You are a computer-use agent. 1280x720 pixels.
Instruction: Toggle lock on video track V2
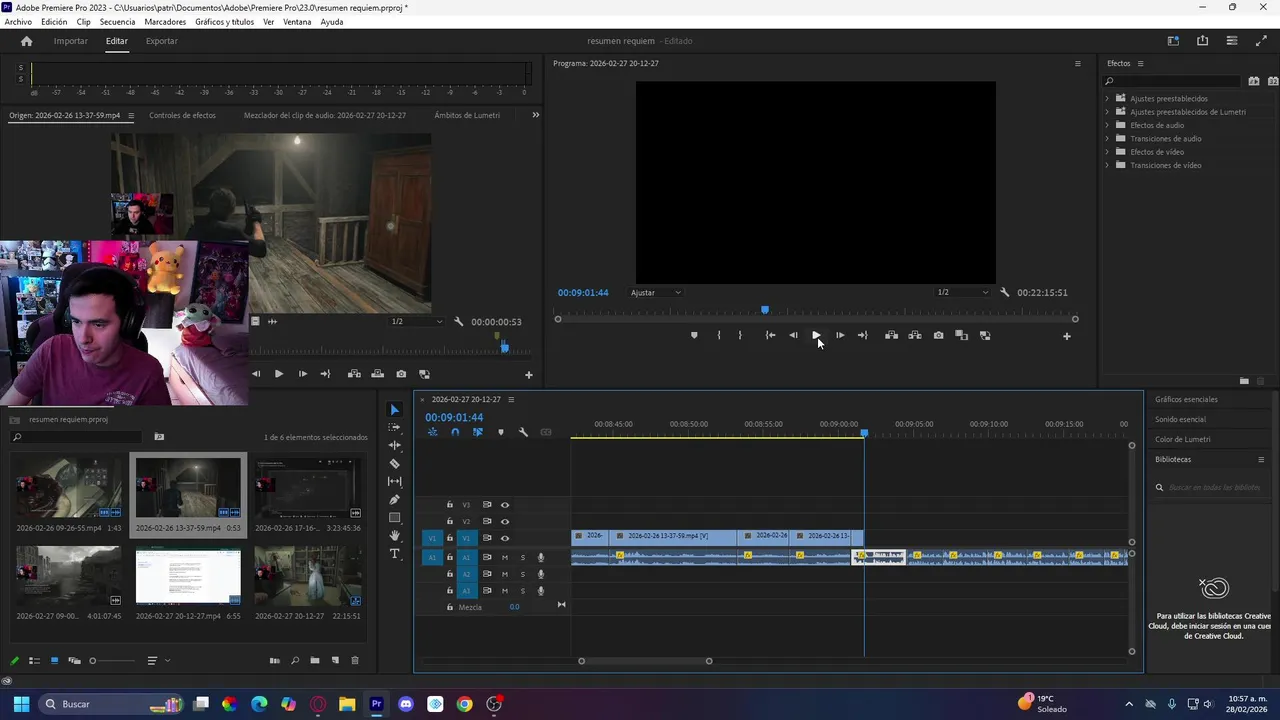click(x=450, y=521)
